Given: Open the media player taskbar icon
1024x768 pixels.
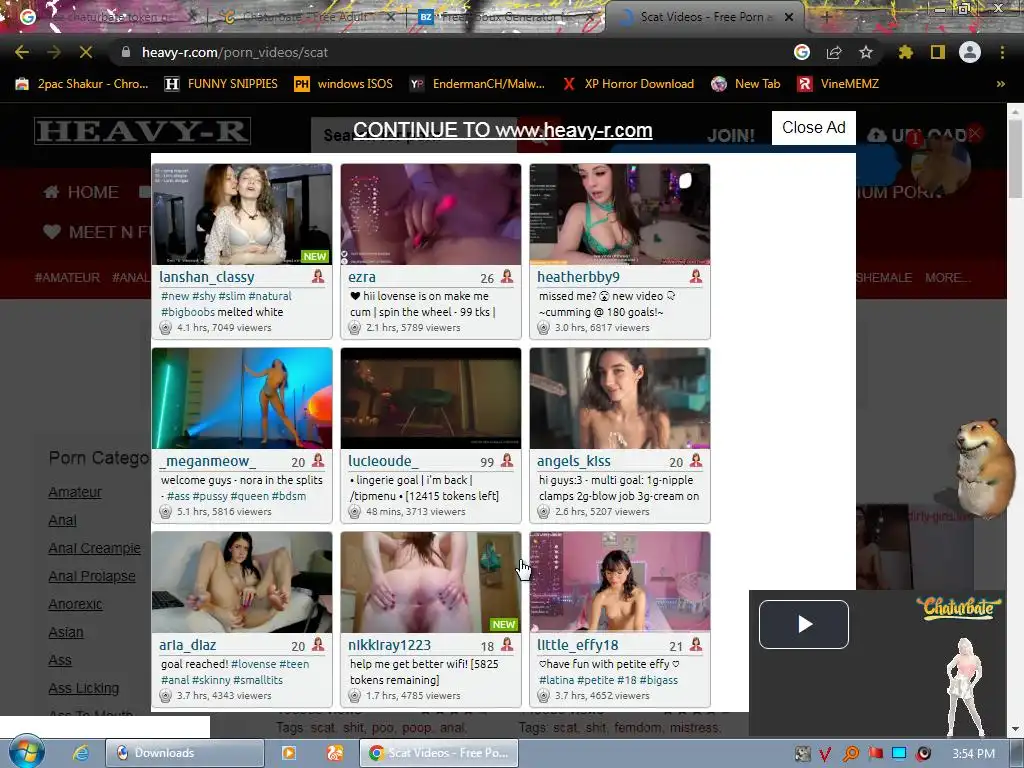Looking at the screenshot, I should coord(288,753).
